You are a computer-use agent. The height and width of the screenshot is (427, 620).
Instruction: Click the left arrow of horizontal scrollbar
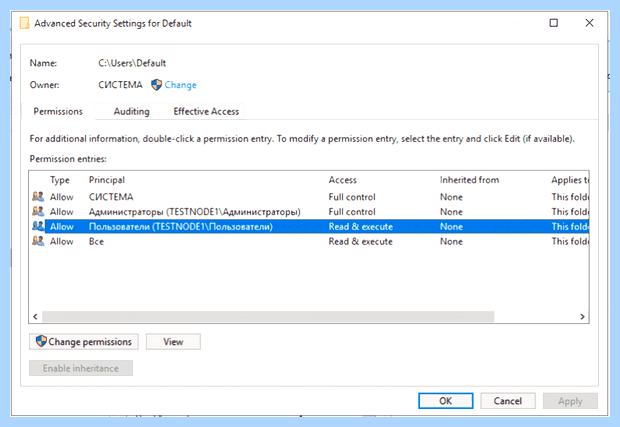pyautogui.click(x=36, y=316)
